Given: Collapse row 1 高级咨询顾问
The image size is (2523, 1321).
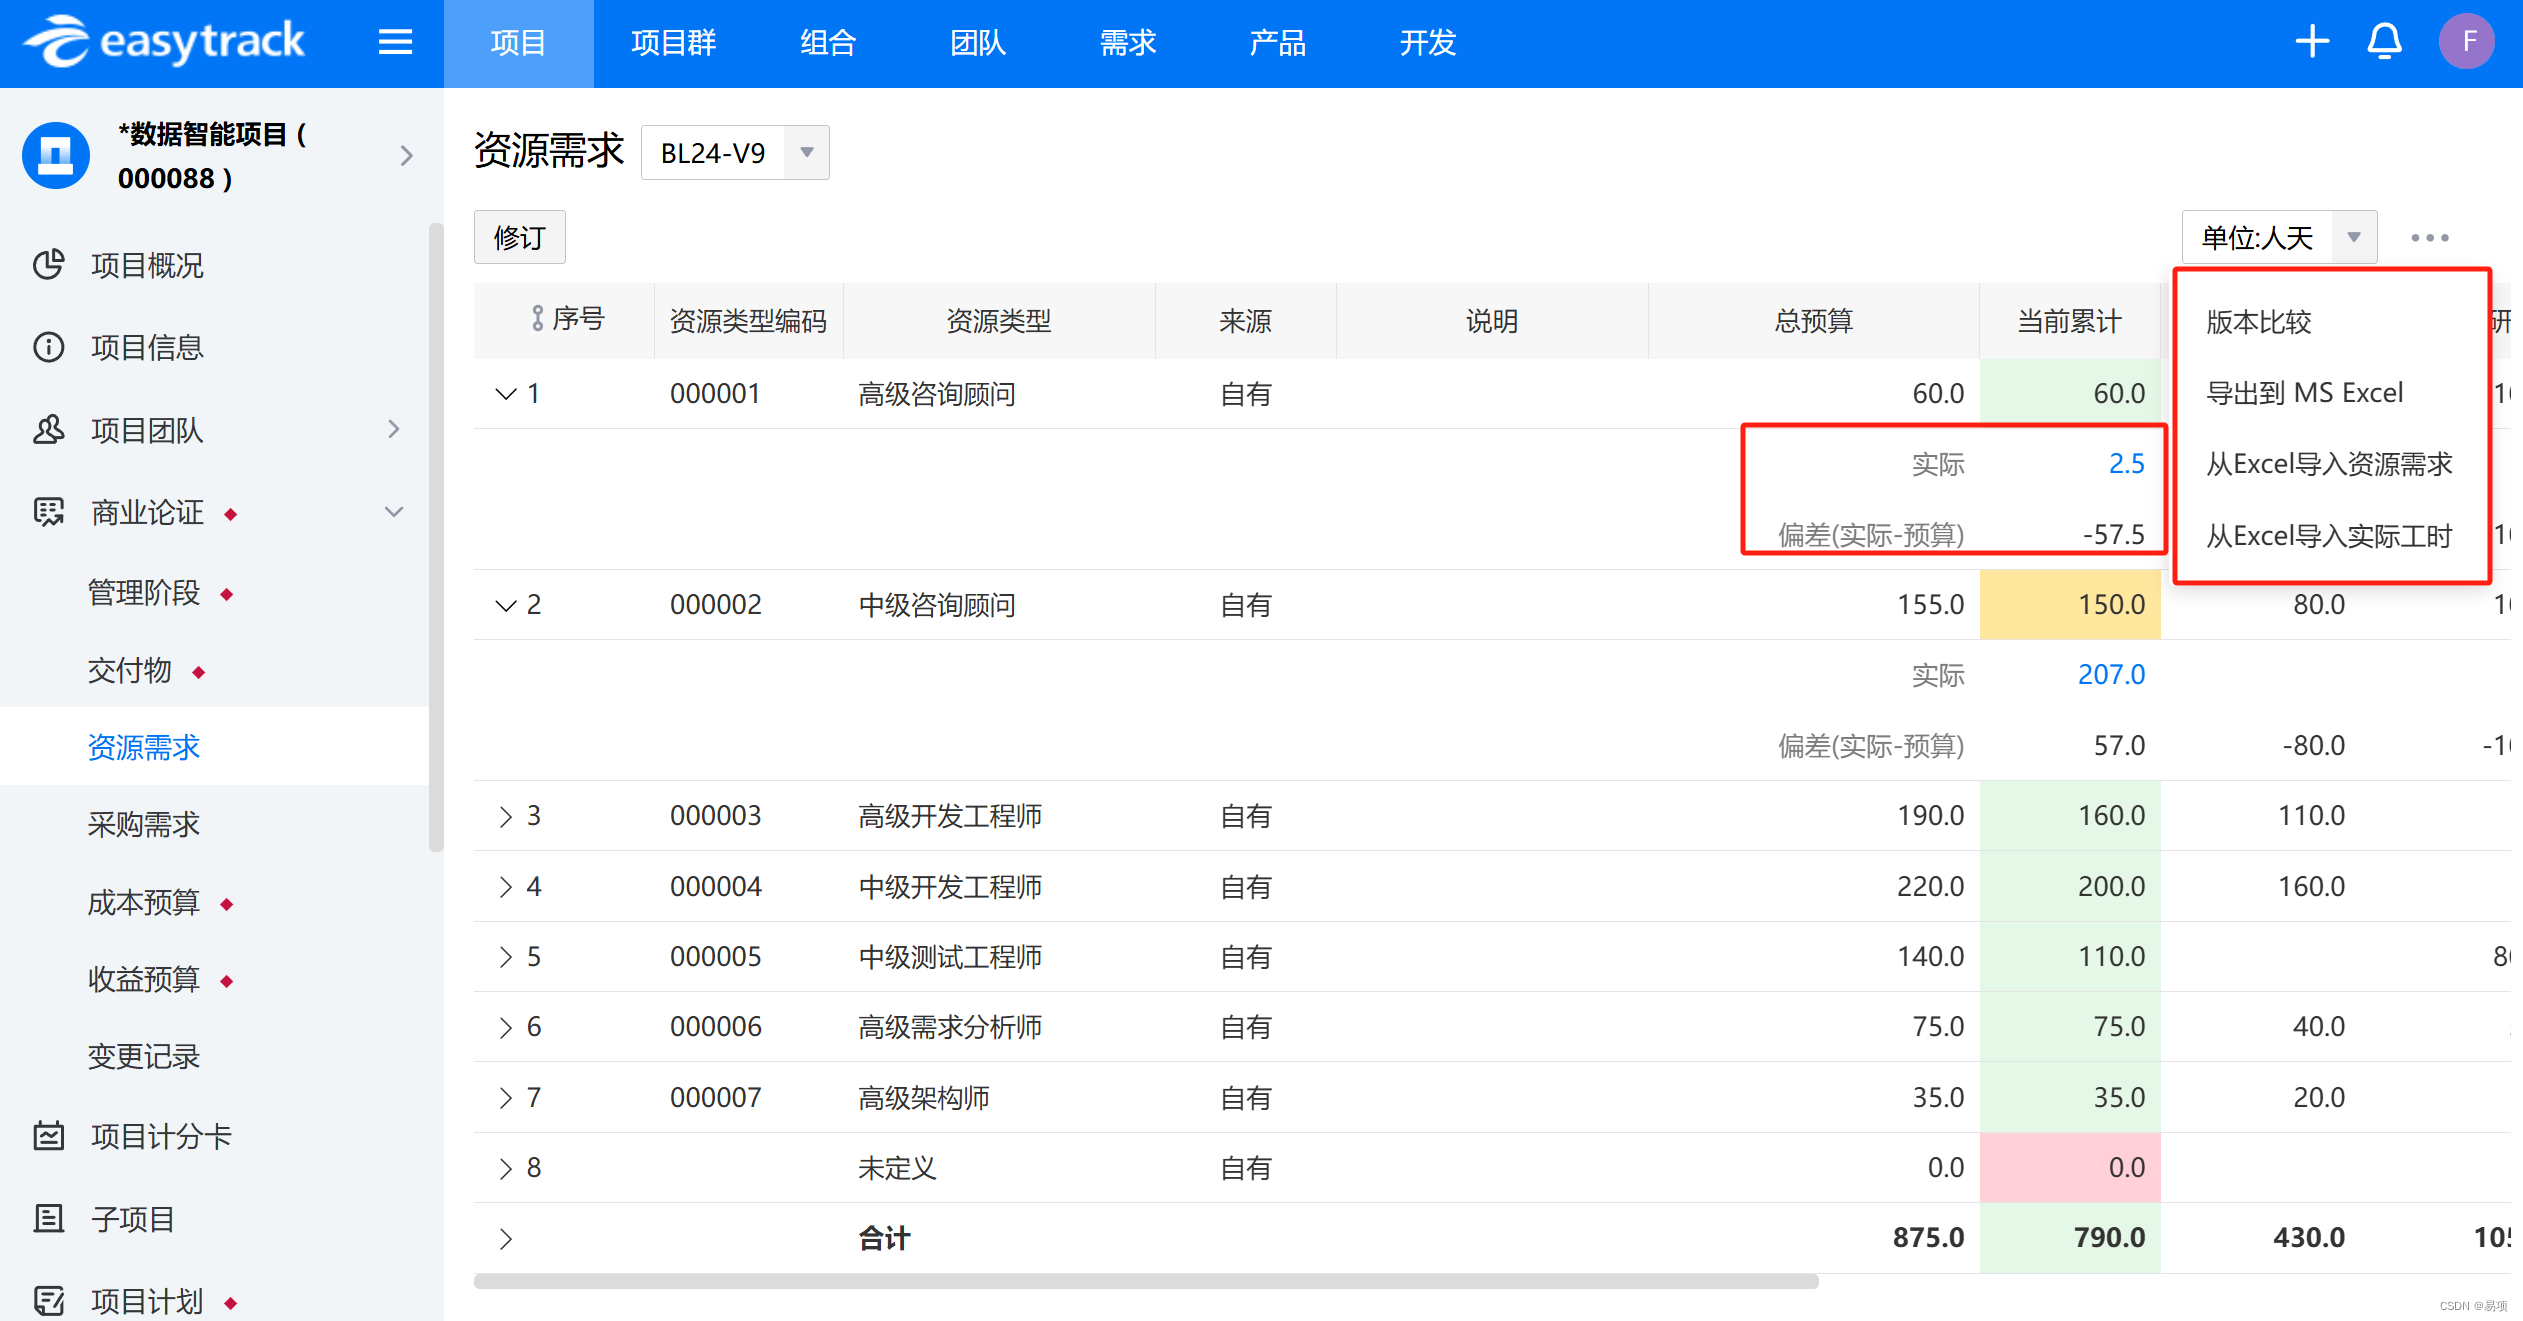Looking at the screenshot, I should (505, 394).
